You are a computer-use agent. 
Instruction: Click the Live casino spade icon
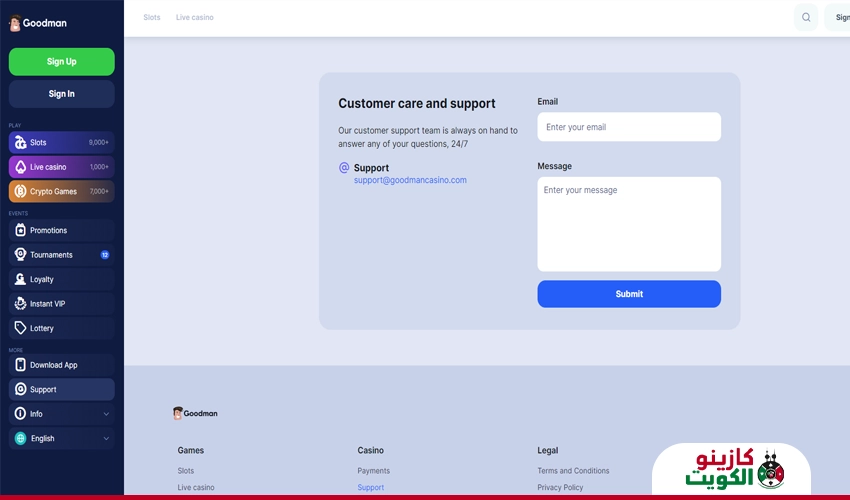(20, 167)
